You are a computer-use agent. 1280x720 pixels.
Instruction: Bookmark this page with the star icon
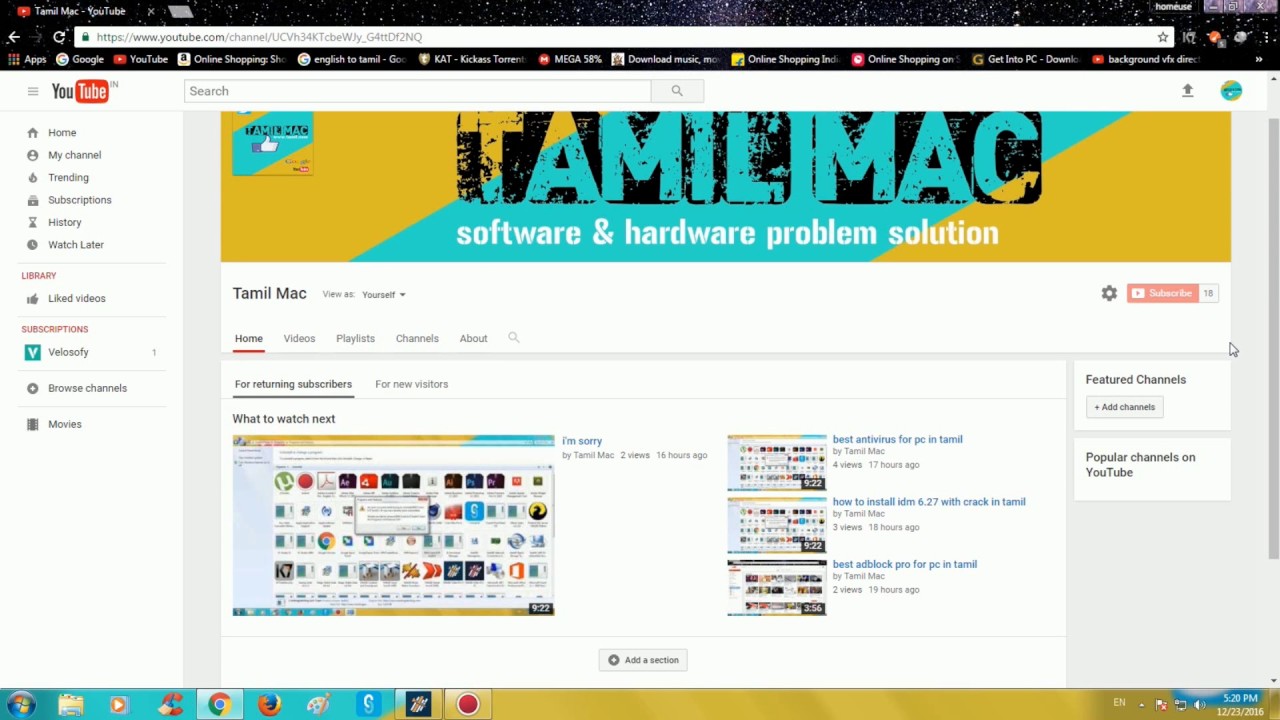tap(1162, 37)
